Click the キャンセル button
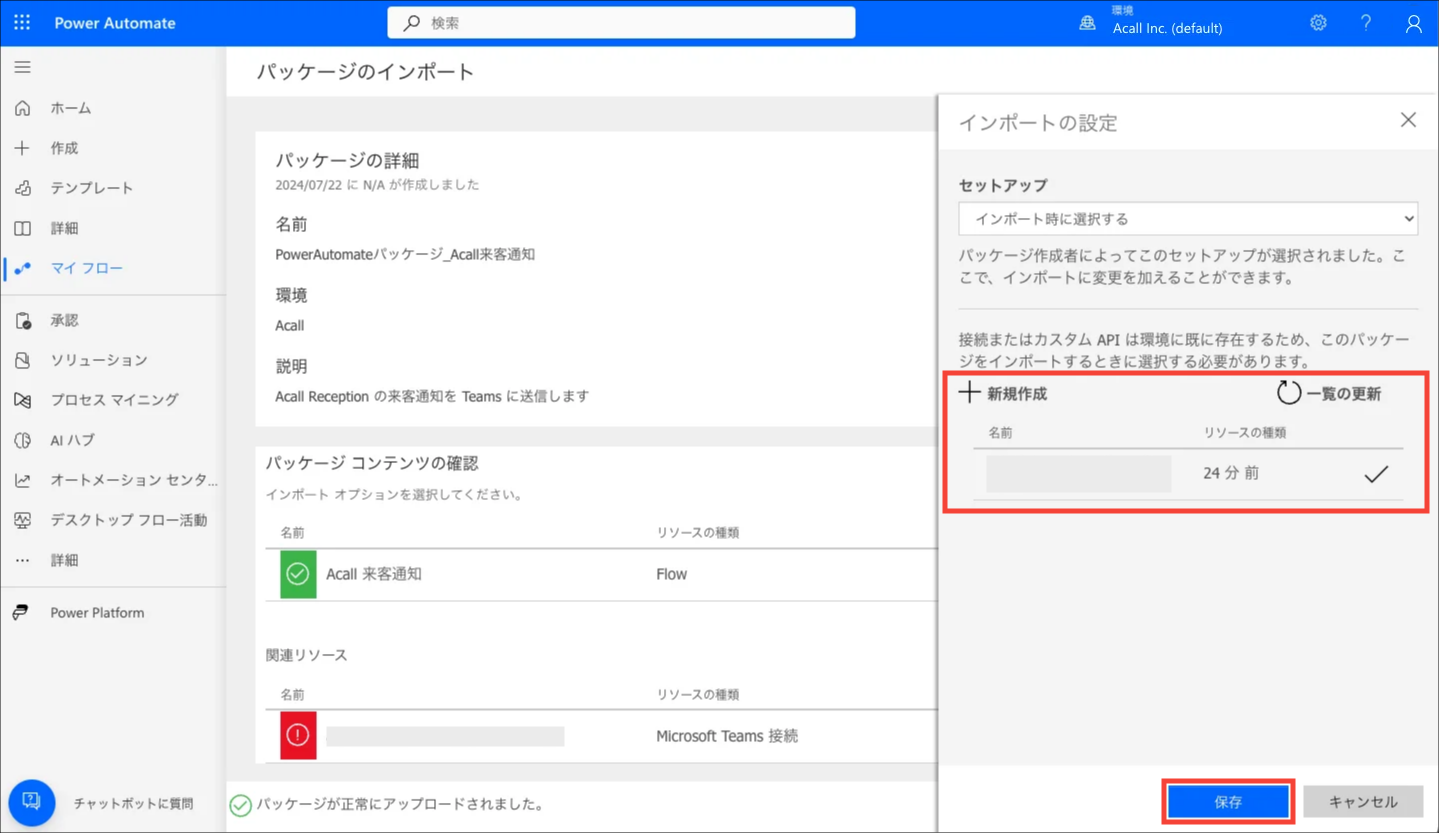 click(1363, 802)
